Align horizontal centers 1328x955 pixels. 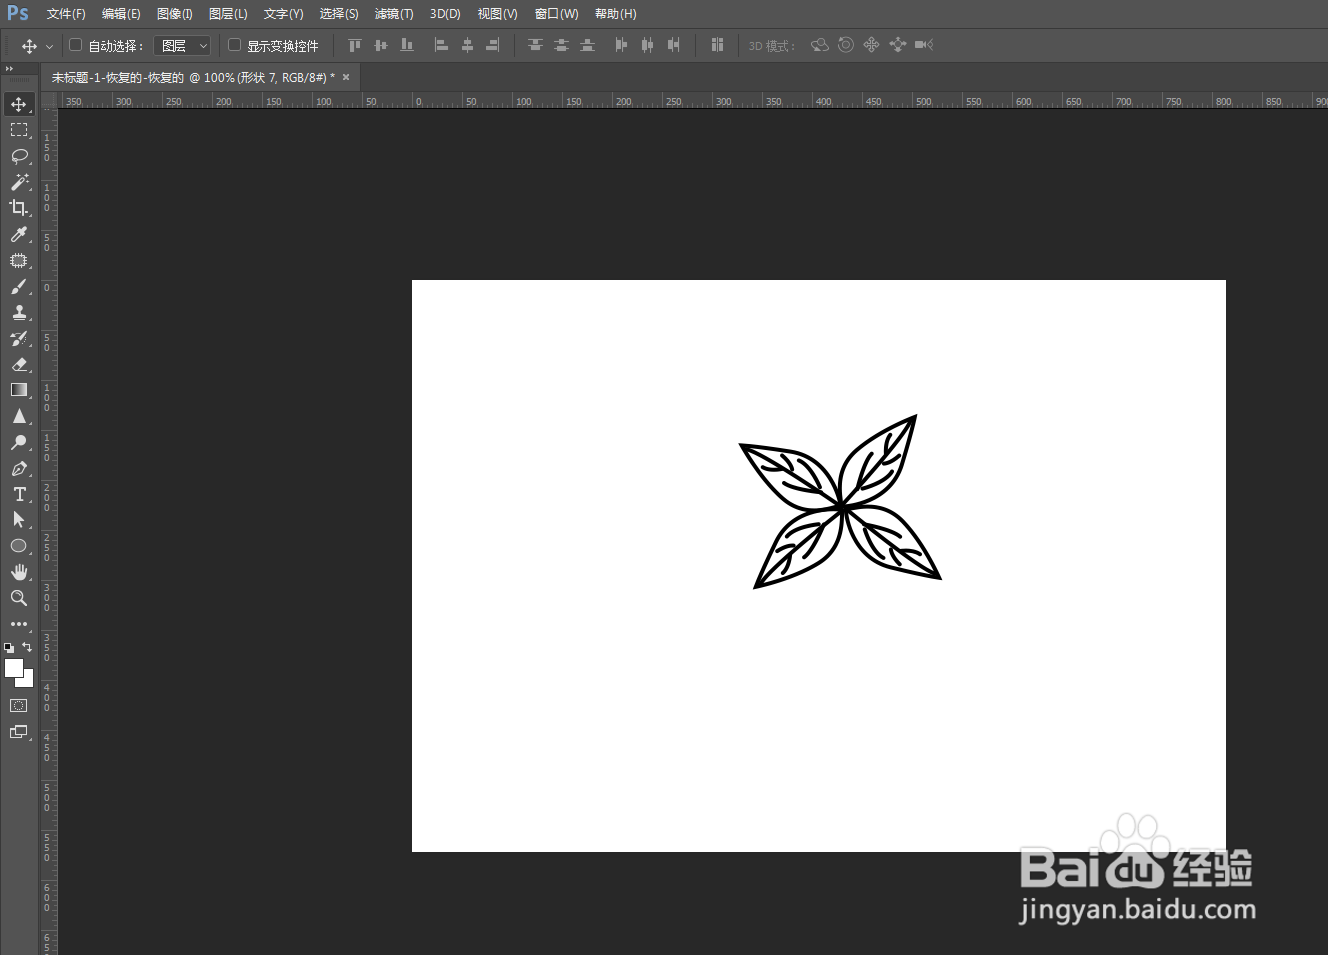(467, 45)
